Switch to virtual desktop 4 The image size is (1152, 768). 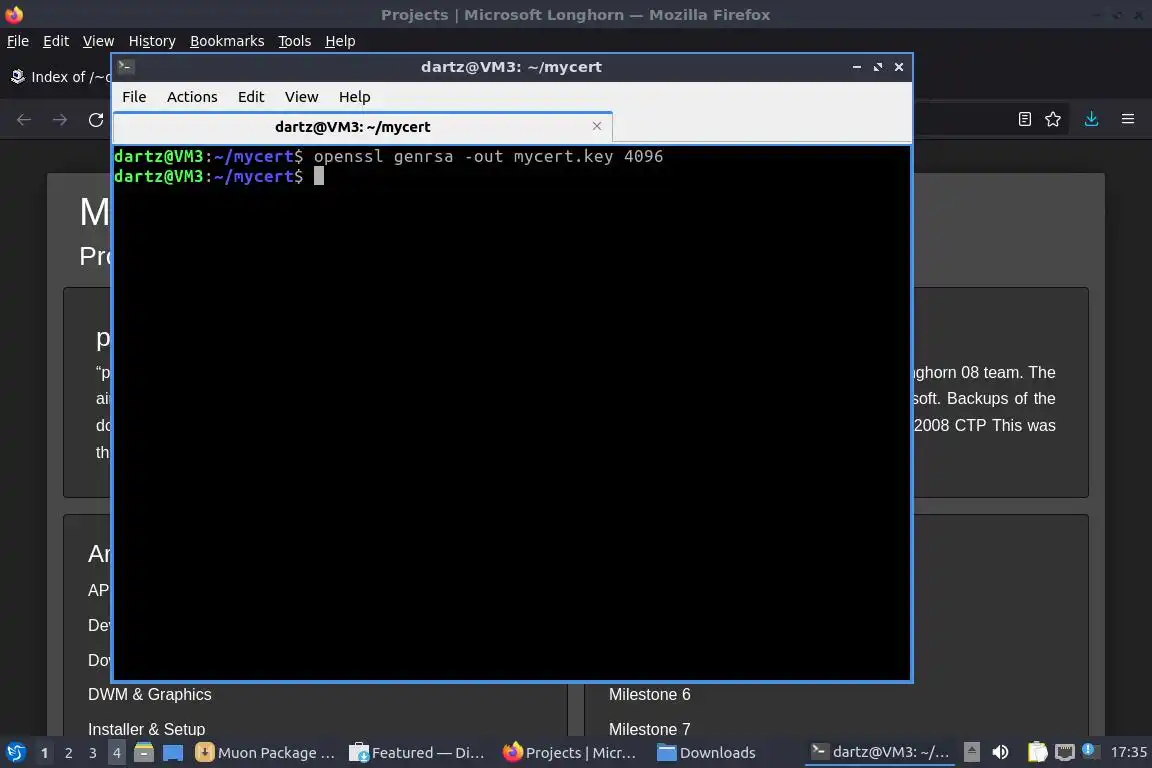click(117, 753)
